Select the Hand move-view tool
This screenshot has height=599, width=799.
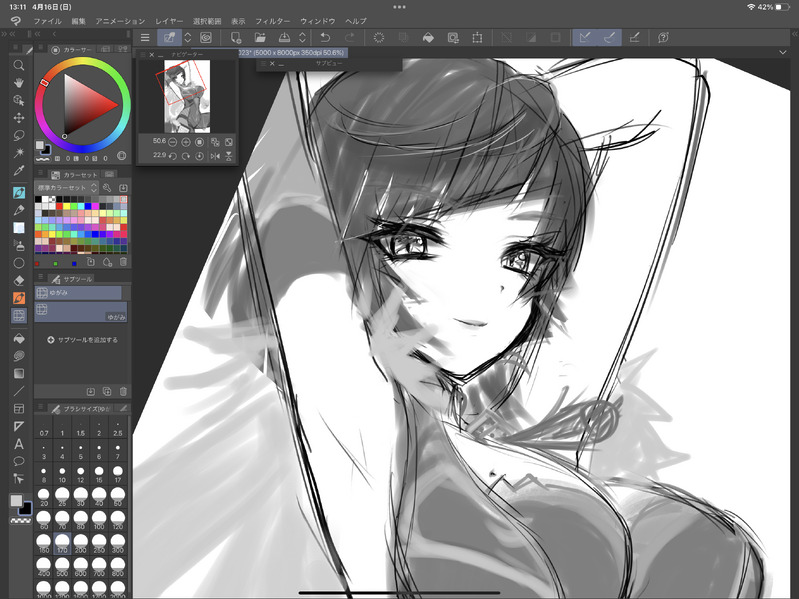(19, 83)
